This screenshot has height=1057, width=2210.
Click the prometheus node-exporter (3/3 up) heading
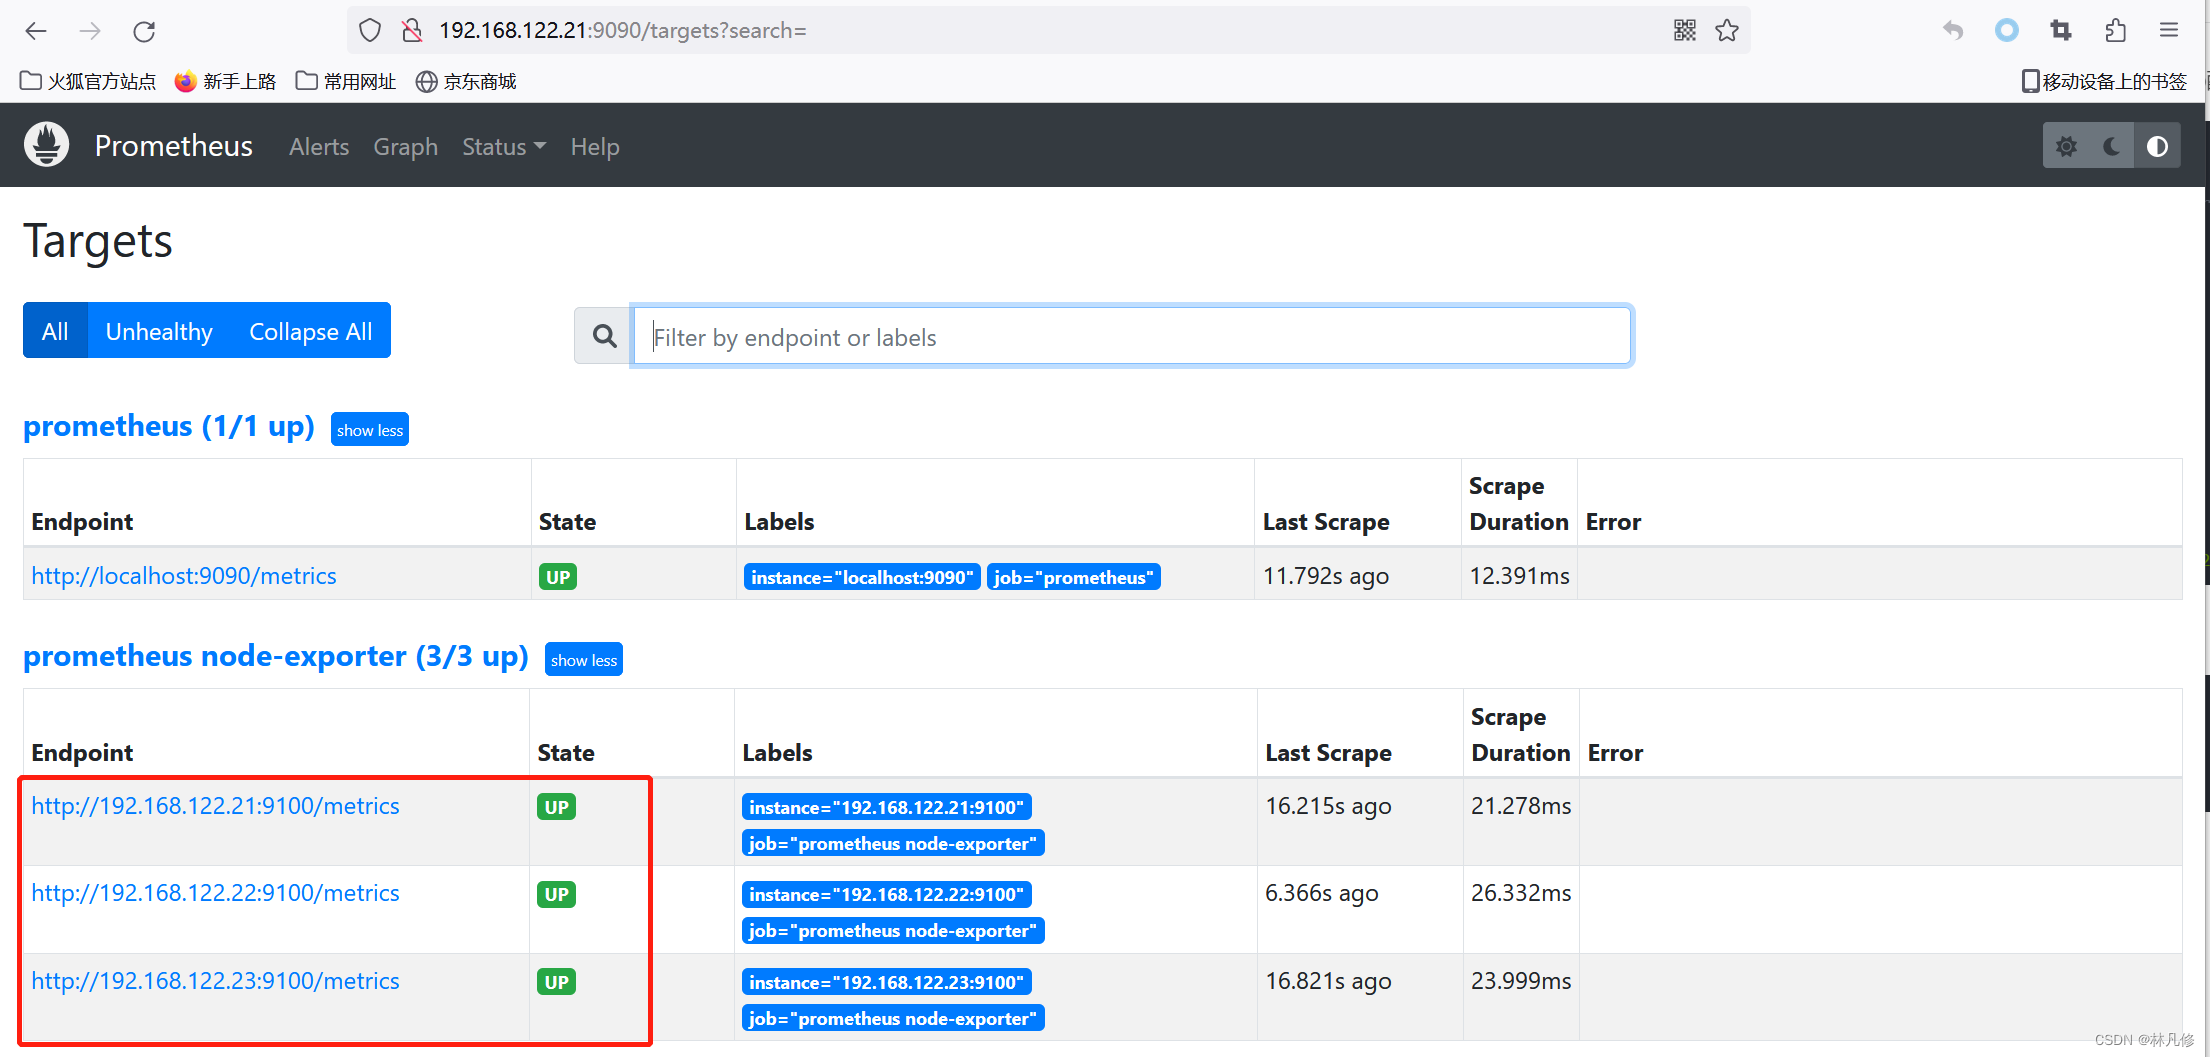coord(276,656)
